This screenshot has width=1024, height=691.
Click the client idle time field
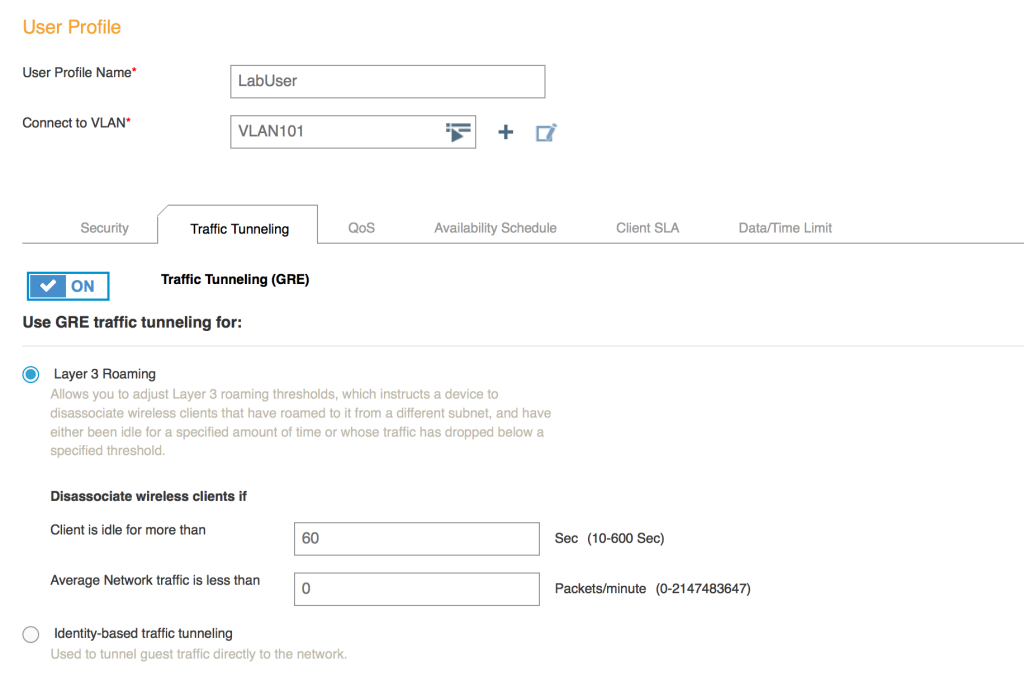point(417,539)
